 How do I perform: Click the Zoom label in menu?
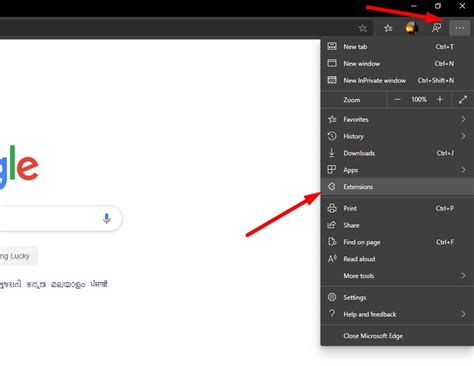[352, 100]
